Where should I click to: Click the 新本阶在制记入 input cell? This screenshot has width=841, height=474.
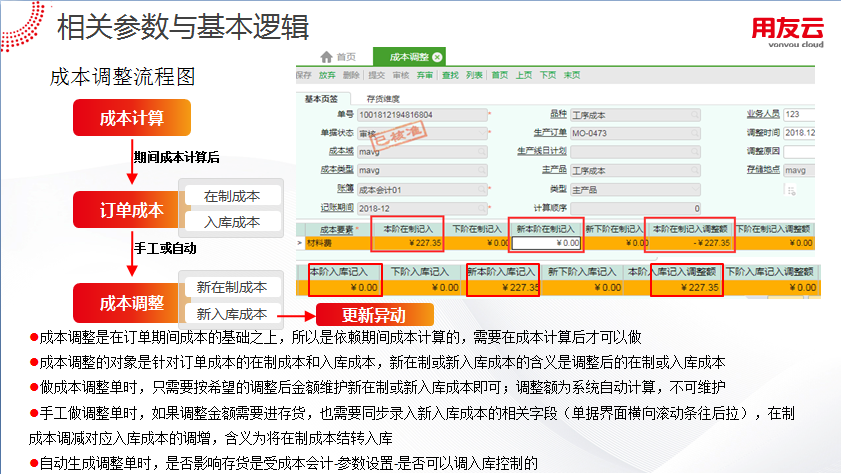tap(547, 243)
